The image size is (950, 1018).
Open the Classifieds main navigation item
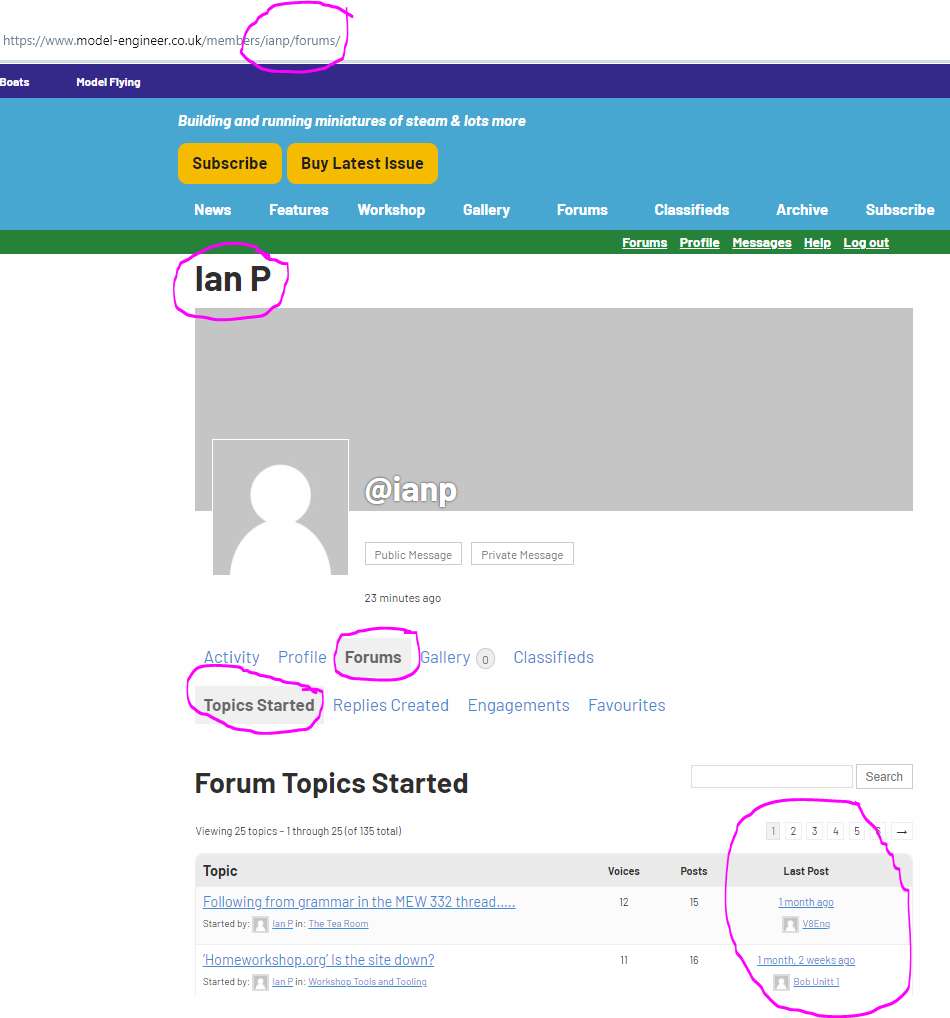coord(692,210)
